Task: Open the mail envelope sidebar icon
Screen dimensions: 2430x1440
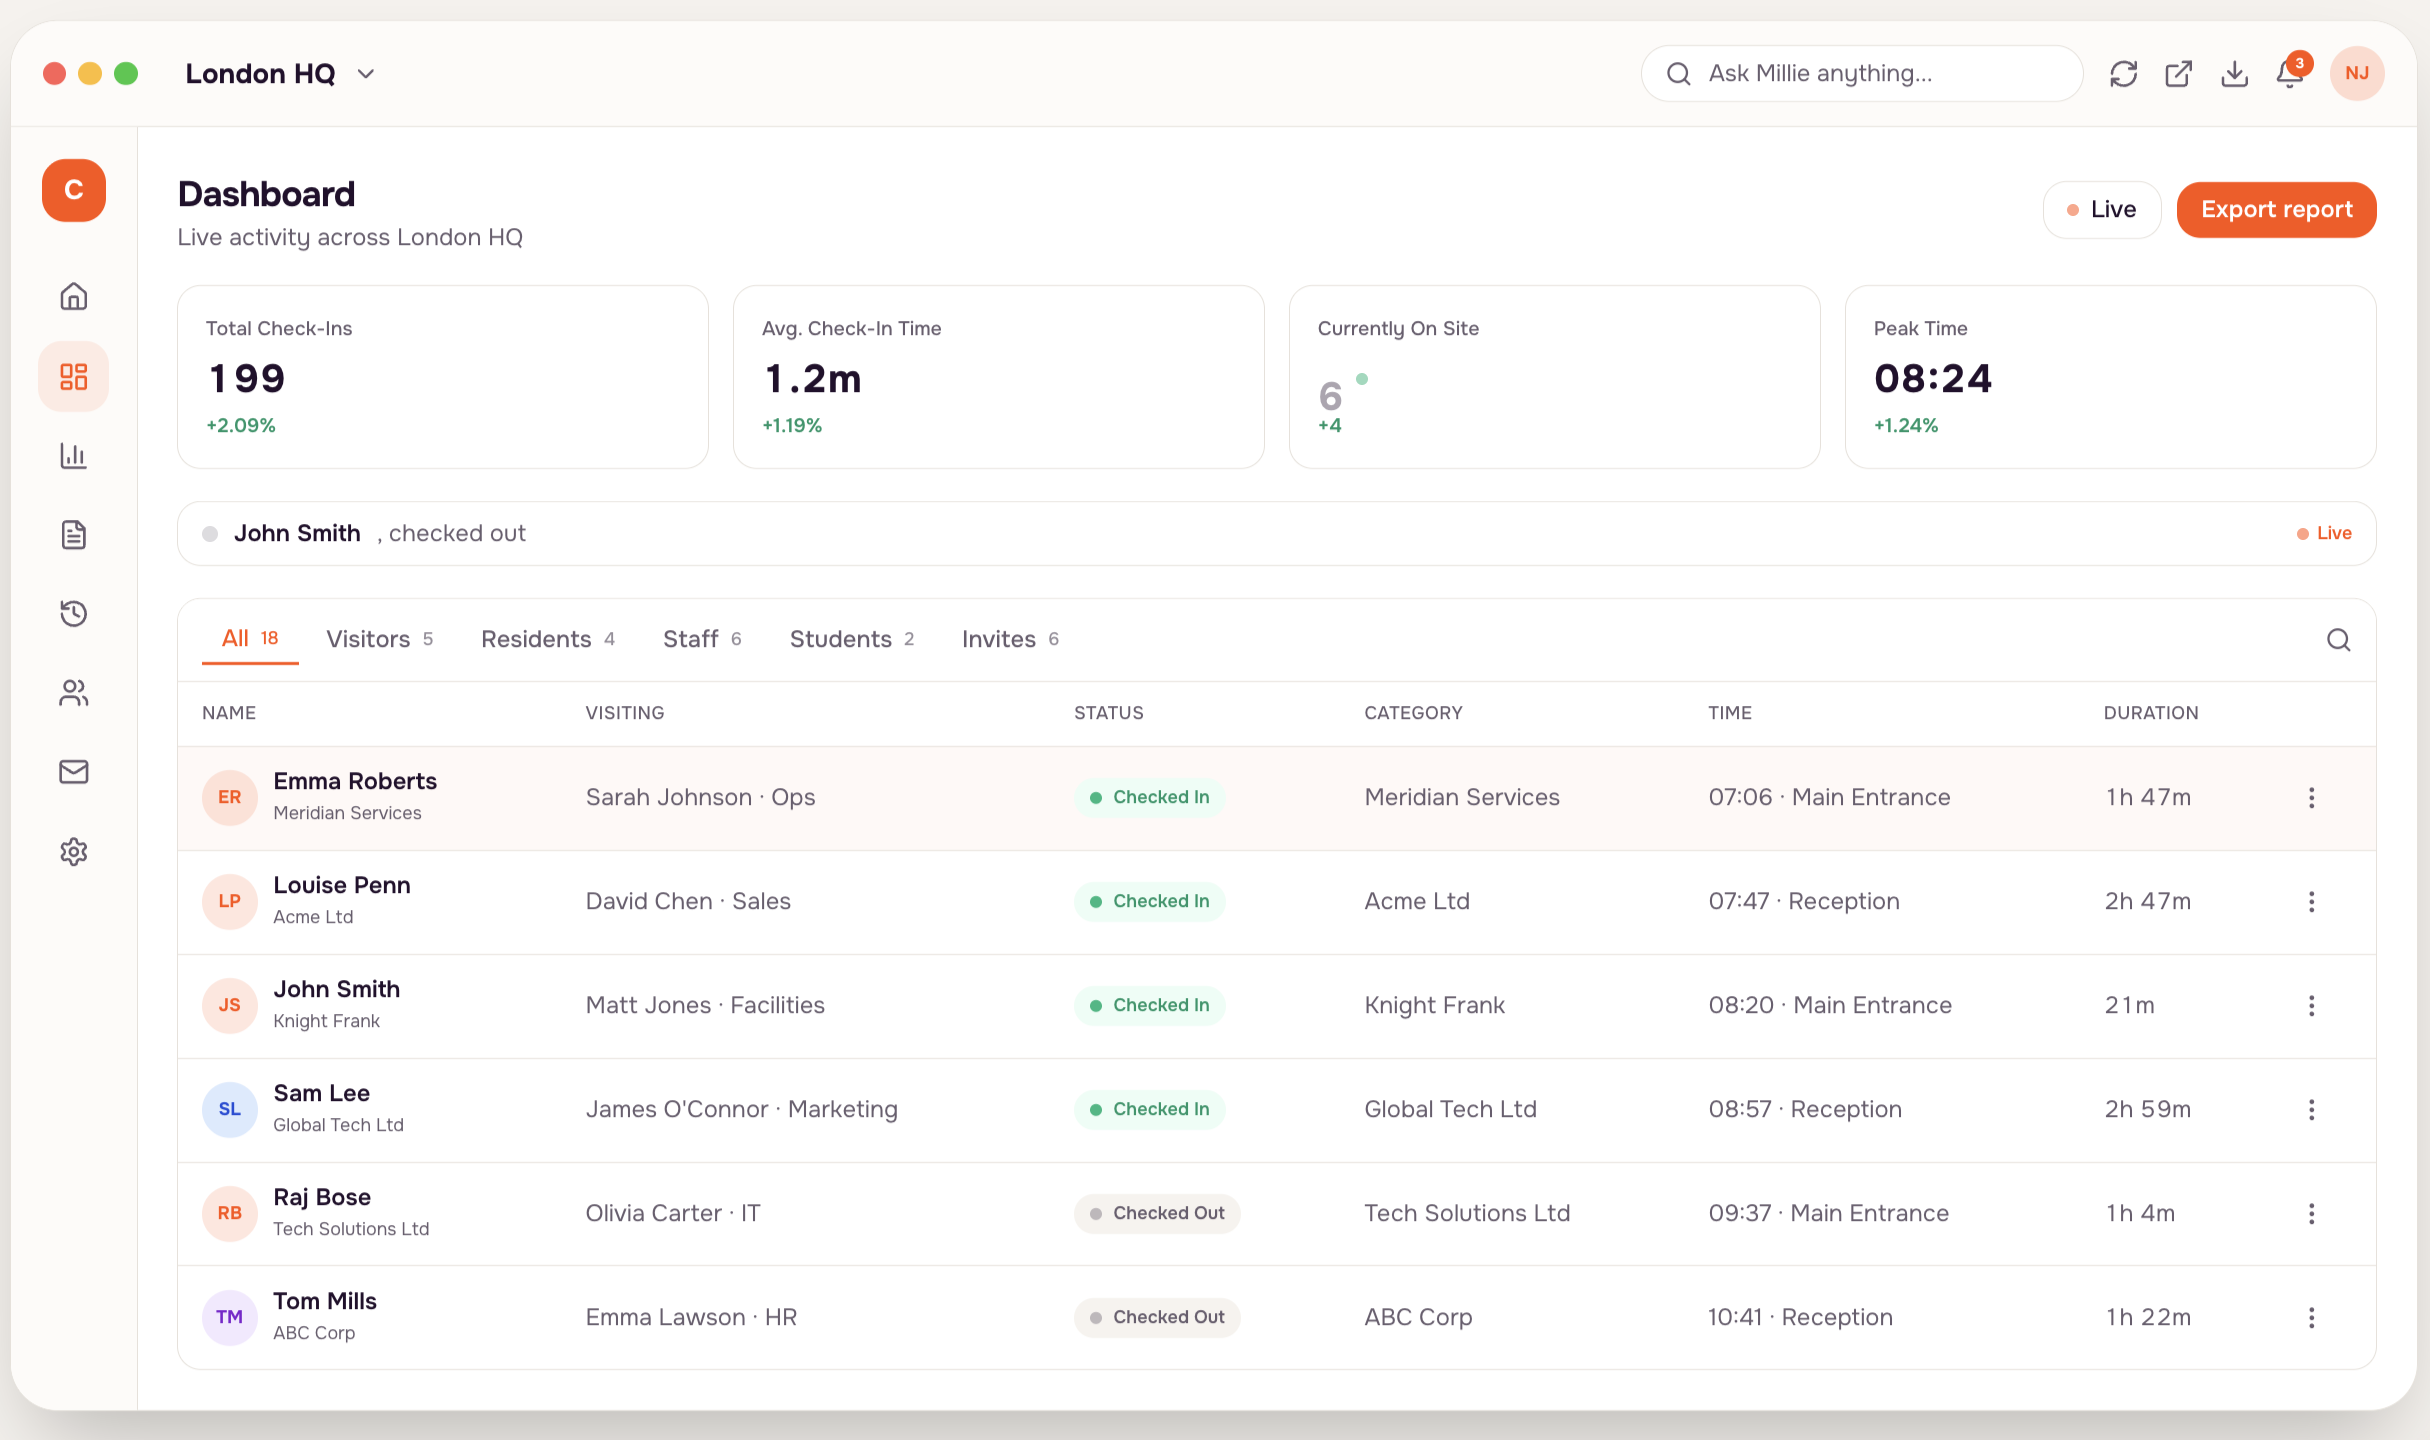Action: [x=74, y=772]
